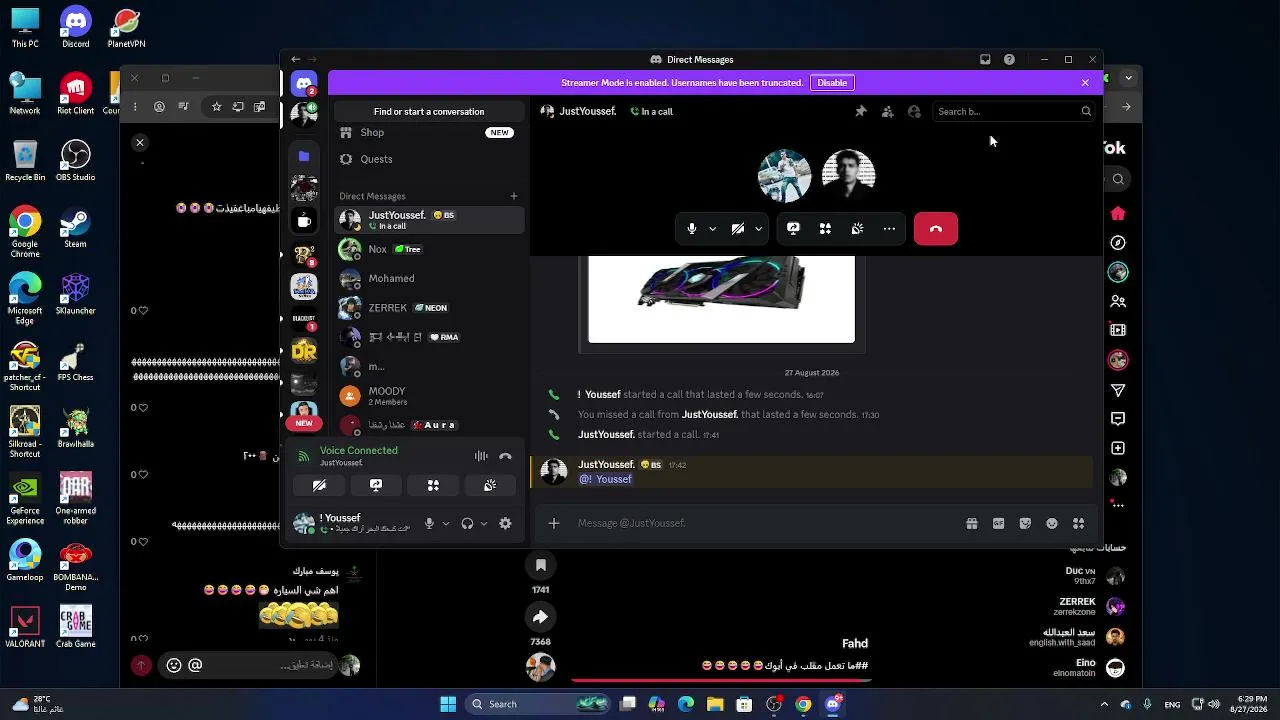Toggle camera in Voice Connected panel
The width and height of the screenshot is (1280, 720).
pos(319,485)
